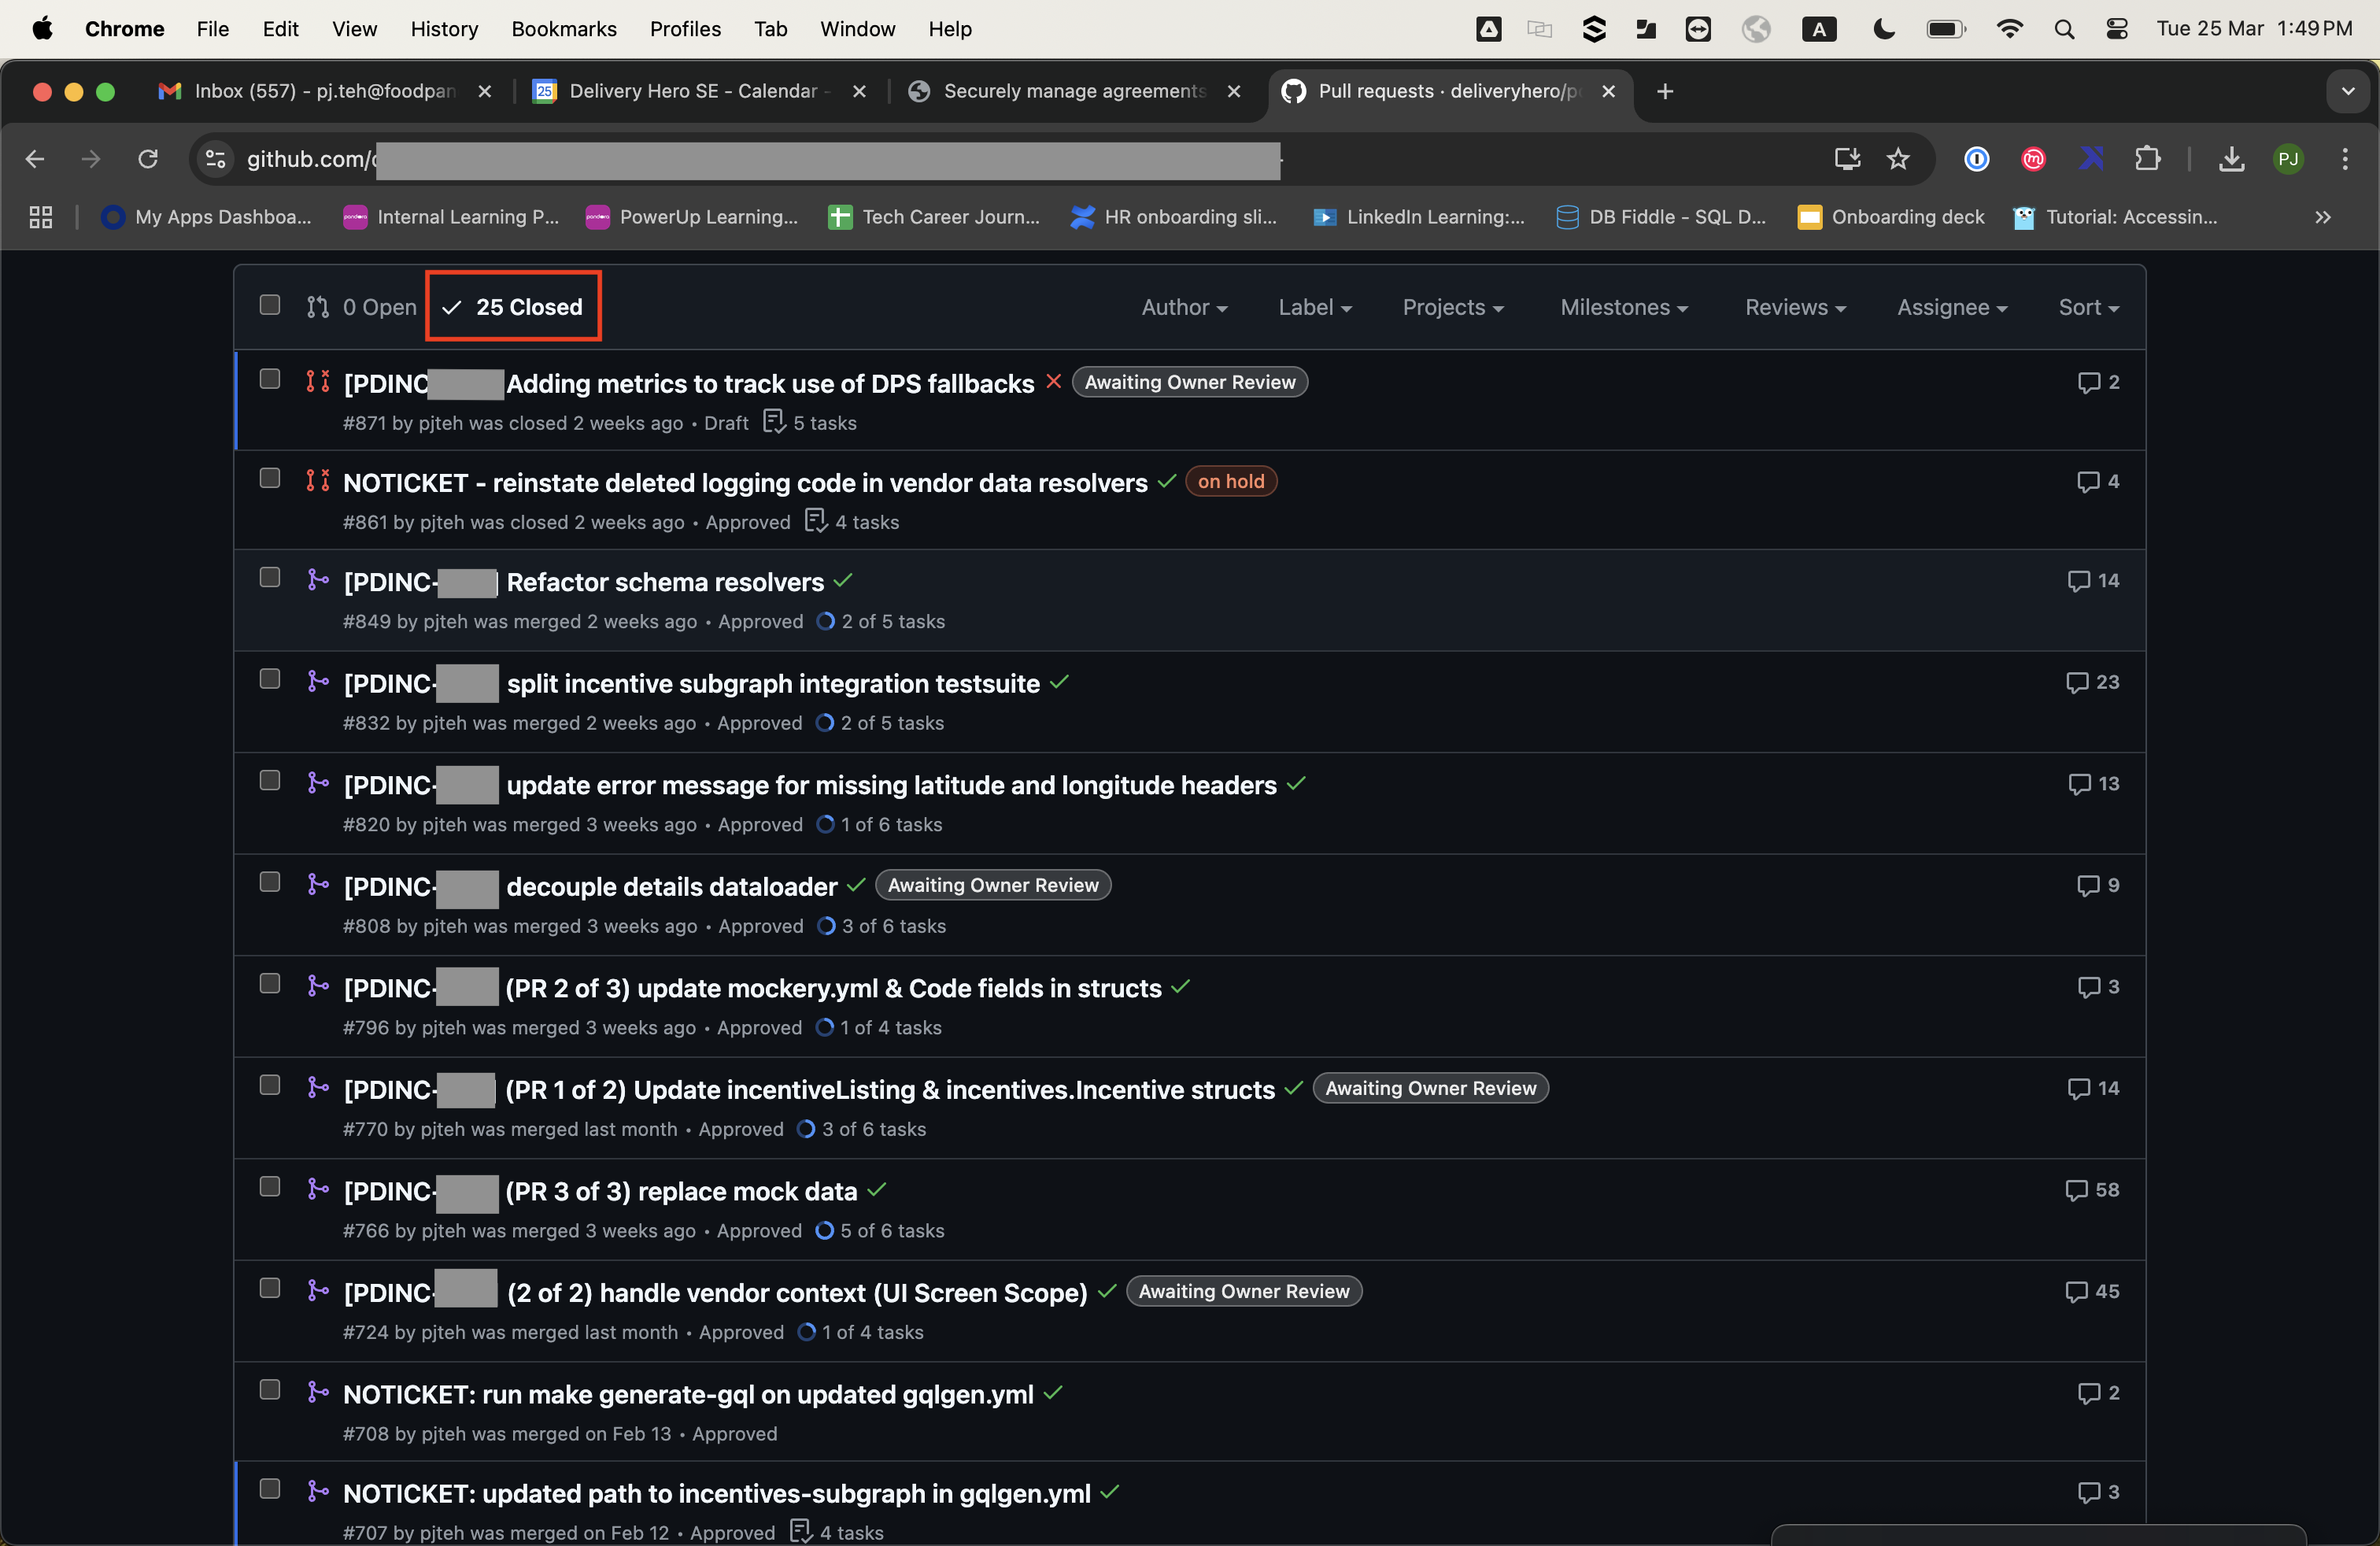
Task: Open the 1Password extension
Action: 1977,159
